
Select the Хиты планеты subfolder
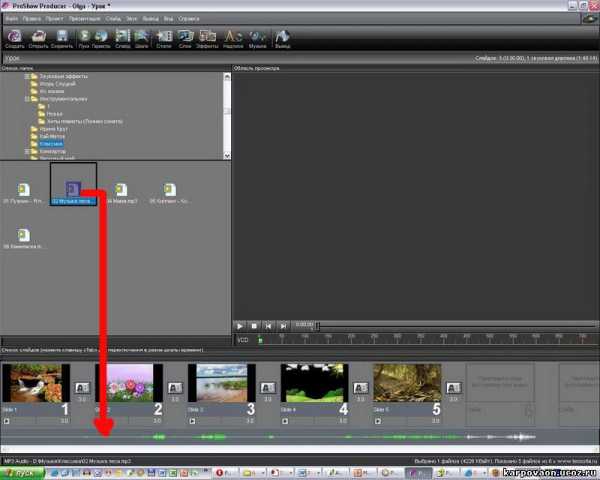tap(85, 121)
